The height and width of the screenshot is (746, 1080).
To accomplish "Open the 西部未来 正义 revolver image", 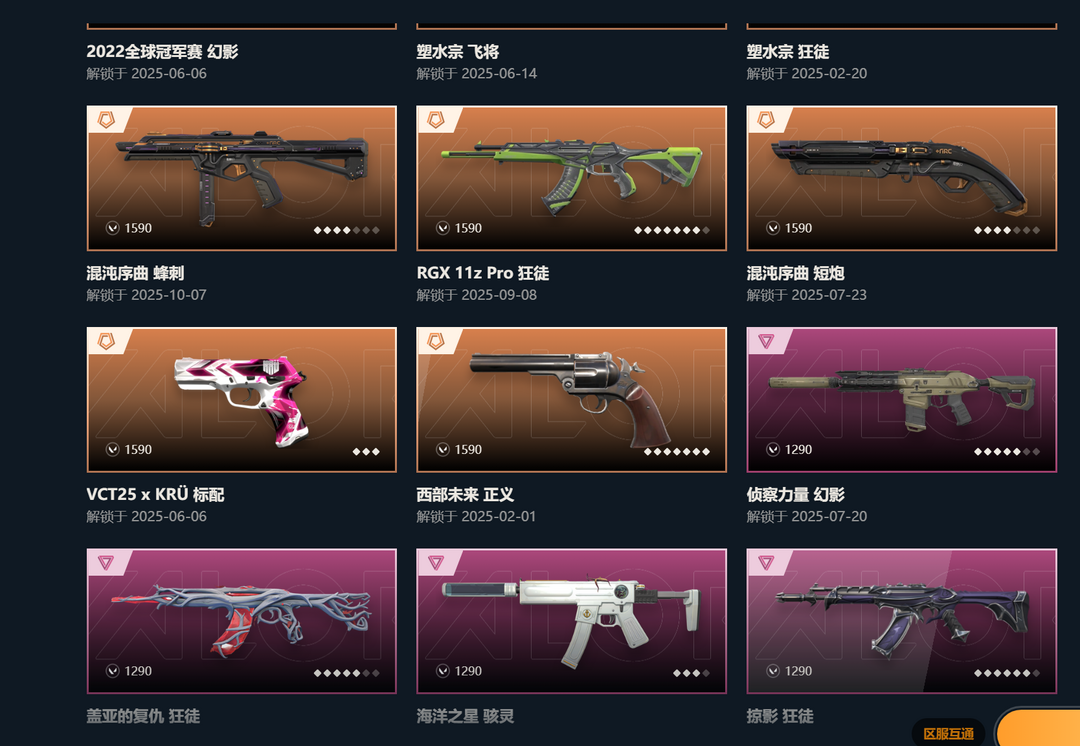I will point(570,398).
